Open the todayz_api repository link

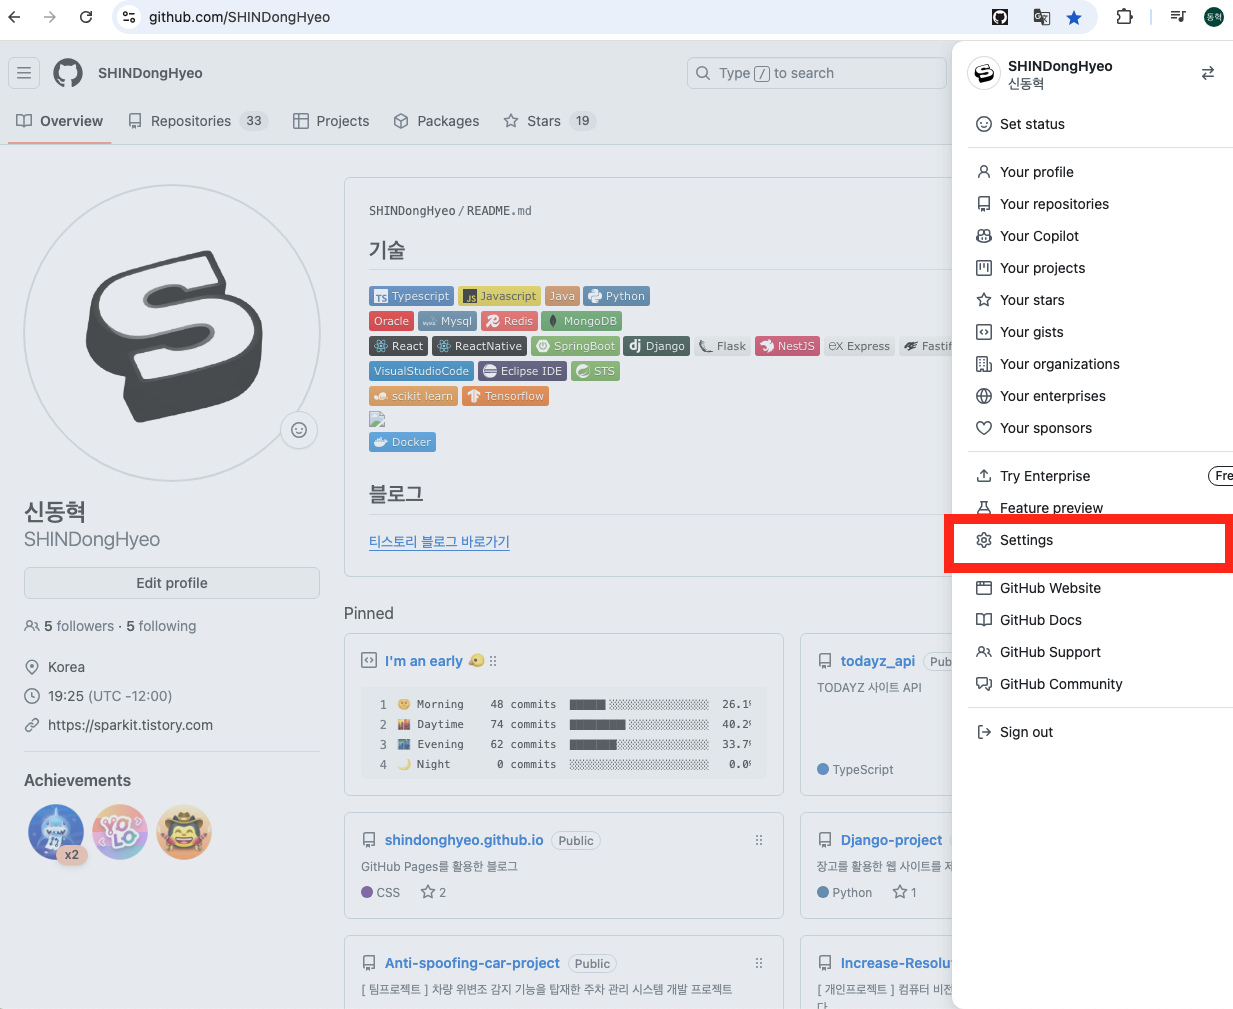pyautogui.click(x=878, y=661)
